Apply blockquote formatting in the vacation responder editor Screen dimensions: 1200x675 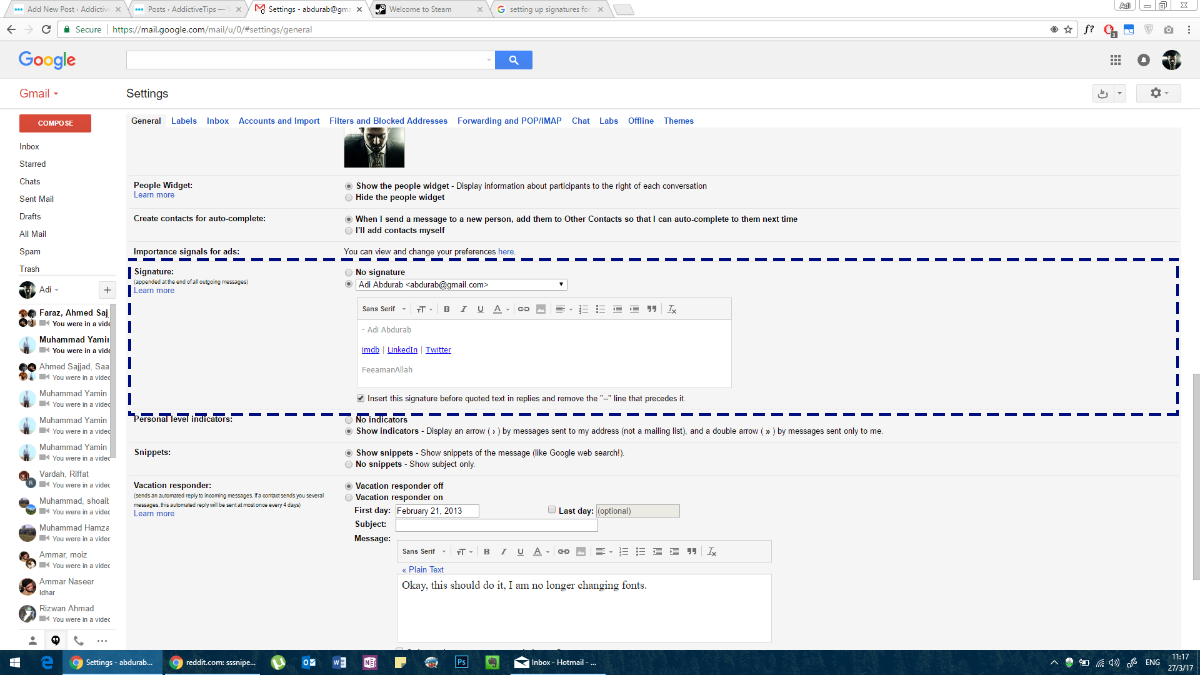click(691, 553)
